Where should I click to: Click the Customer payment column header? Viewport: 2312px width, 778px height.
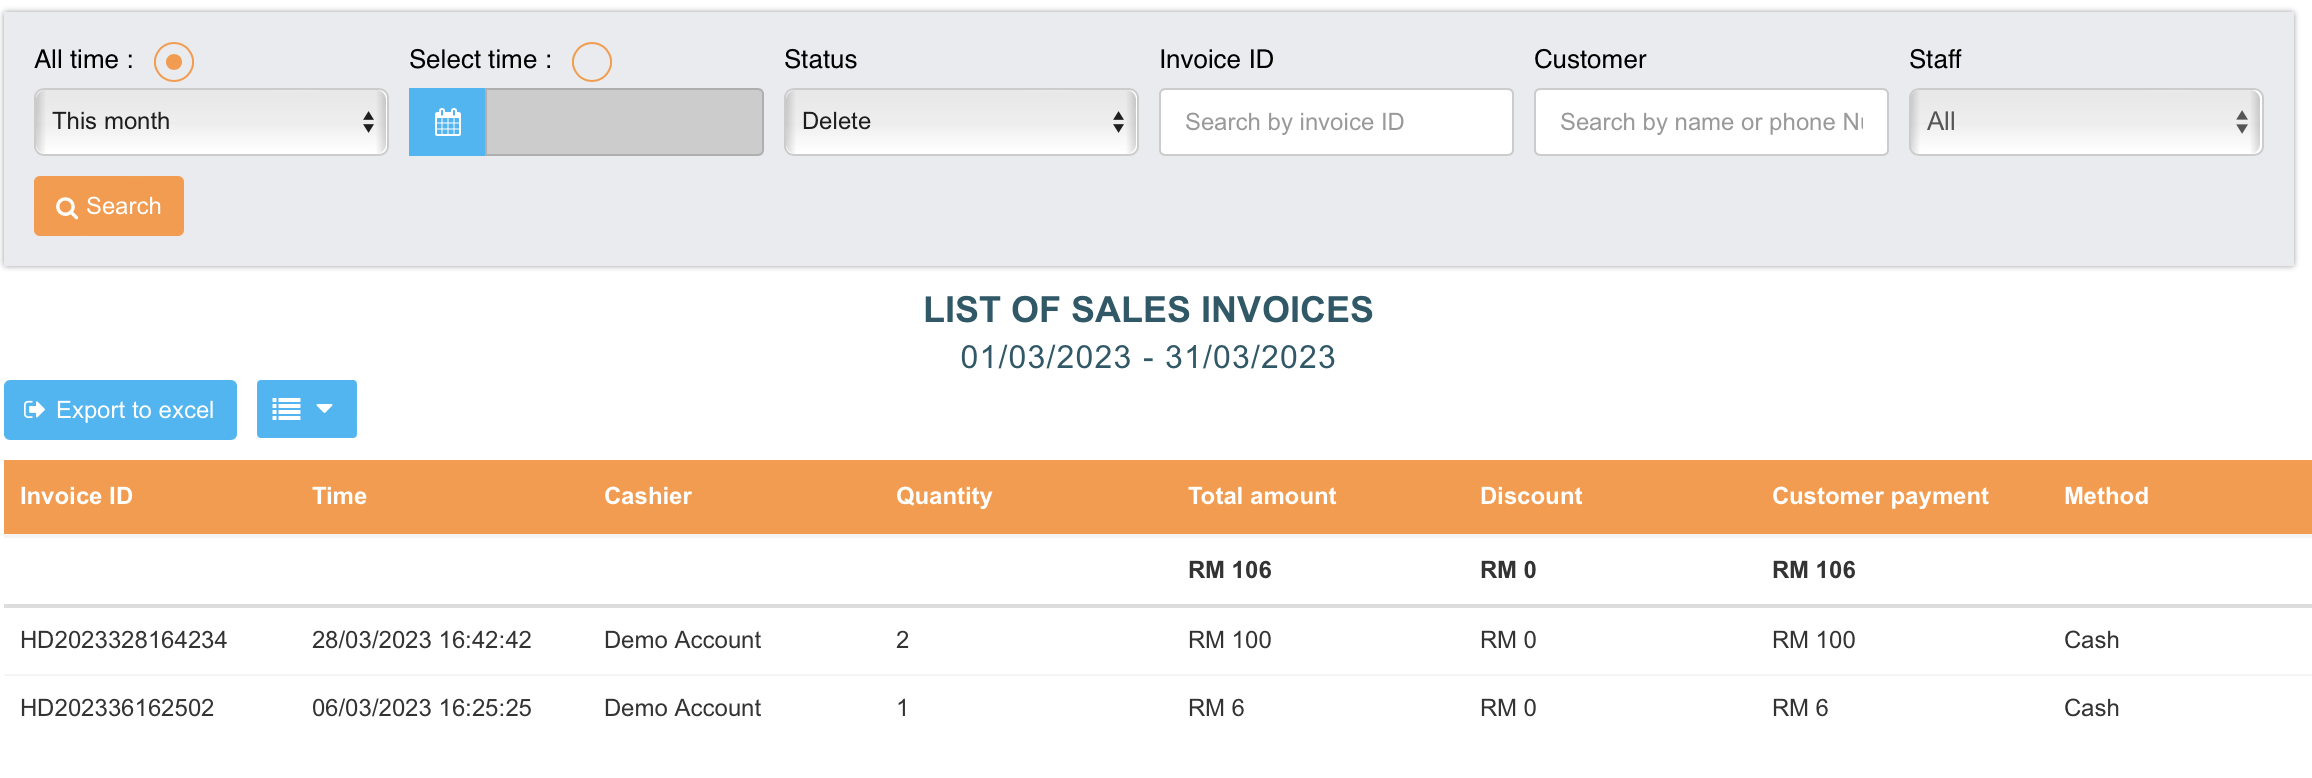[x=1879, y=496]
